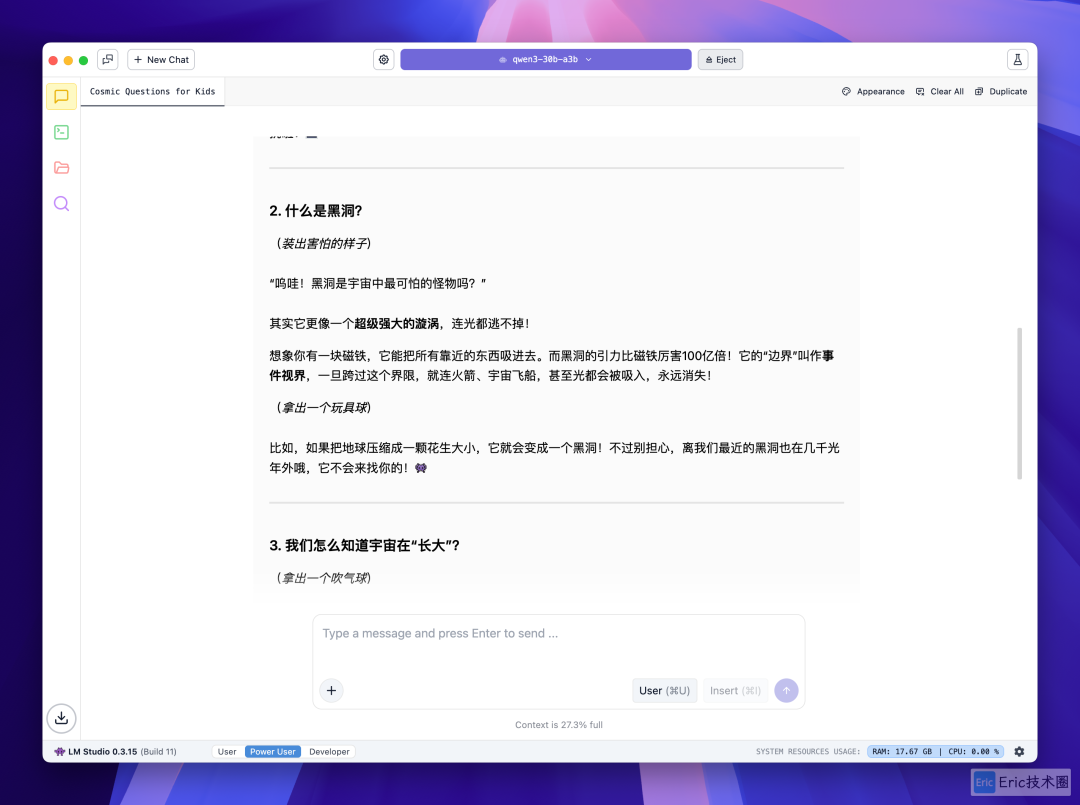Click heading 3. 我们怎么知道宇宙在“长大”?
The height and width of the screenshot is (805, 1080).
(x=364, y=545)
